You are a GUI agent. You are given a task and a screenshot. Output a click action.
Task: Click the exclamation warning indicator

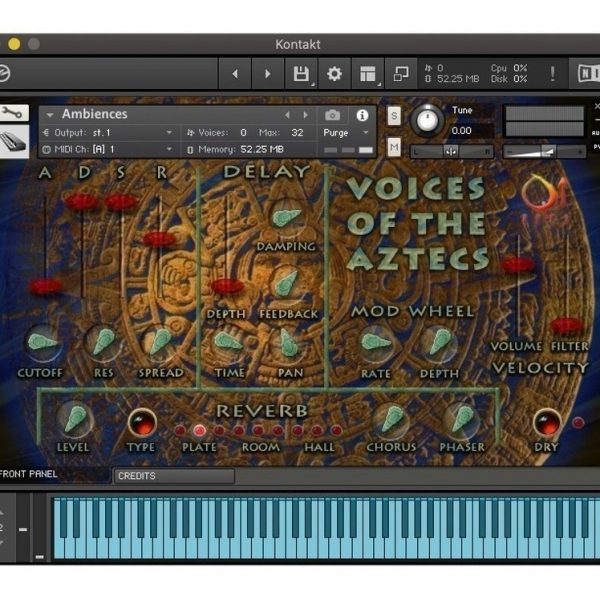click(x=552, y=73)
